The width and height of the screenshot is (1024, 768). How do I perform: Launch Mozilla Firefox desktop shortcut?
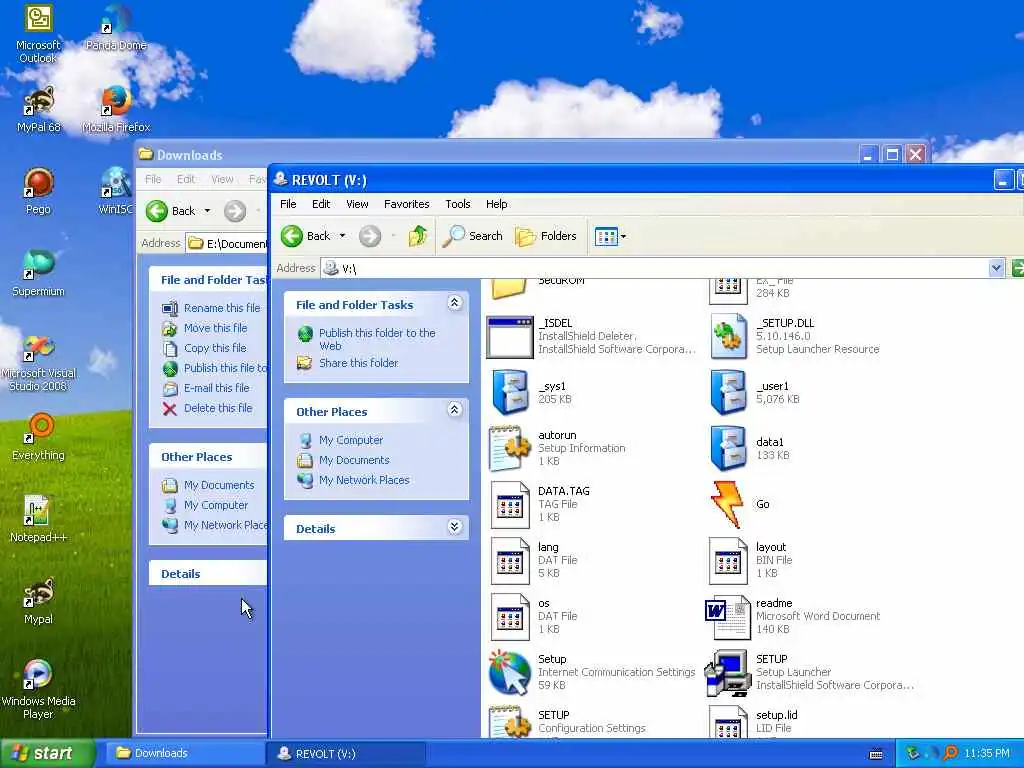pos(116,109)
